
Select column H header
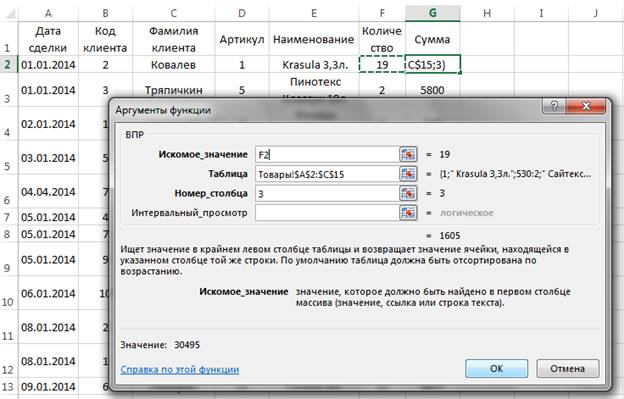[x=487, y=14]
